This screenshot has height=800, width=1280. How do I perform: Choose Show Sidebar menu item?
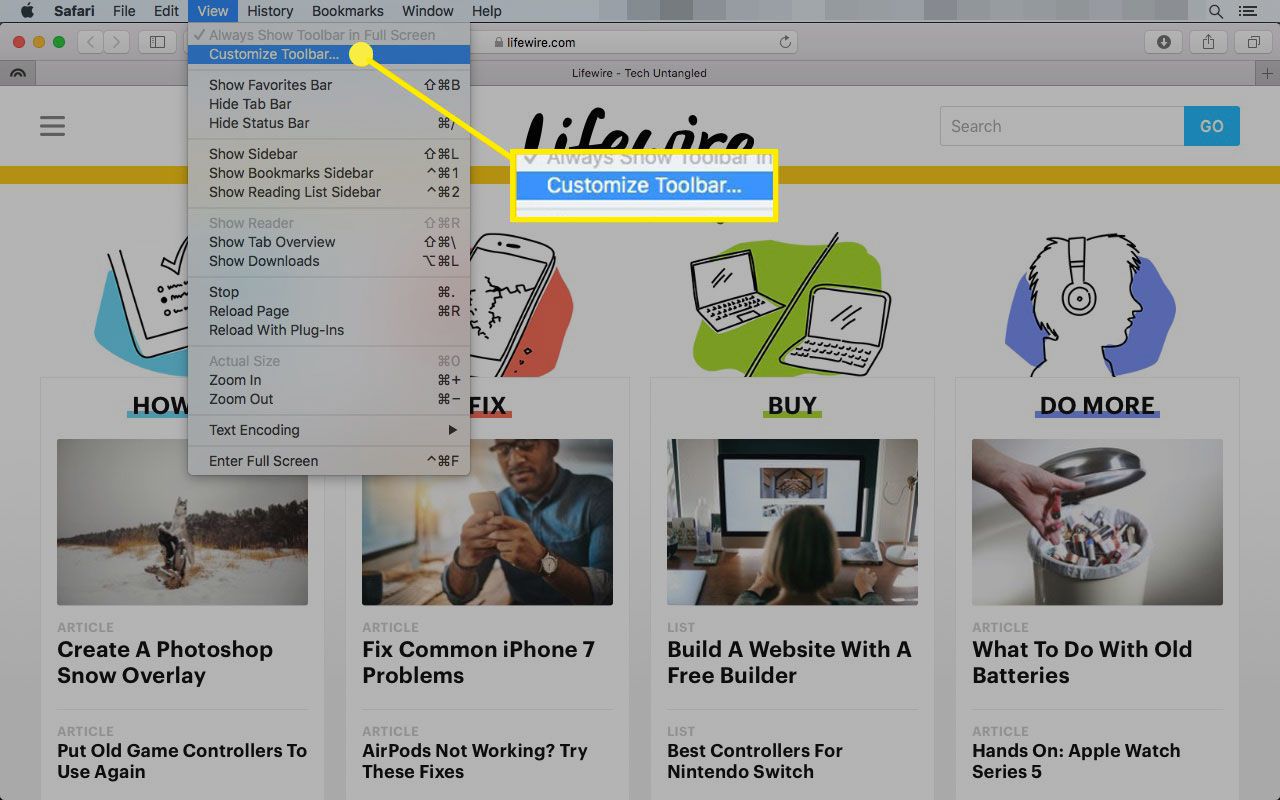tap(329, 154)
